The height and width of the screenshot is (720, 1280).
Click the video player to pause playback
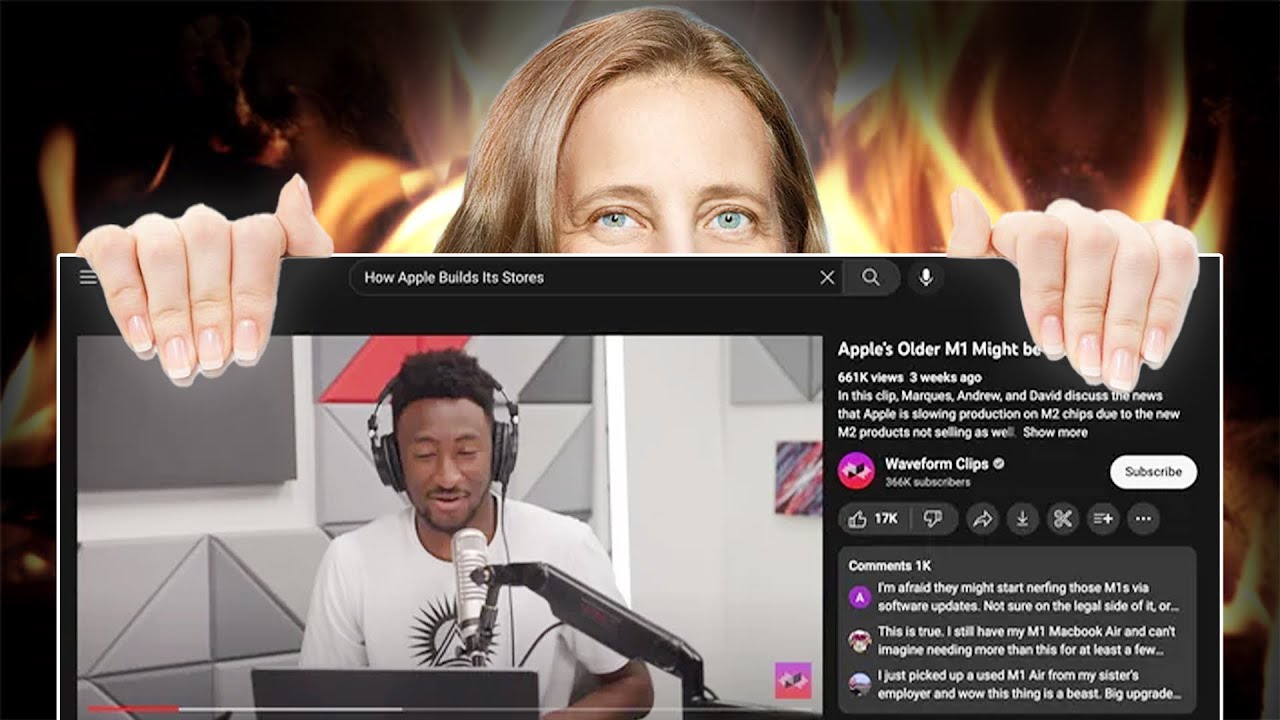(450, 525)
